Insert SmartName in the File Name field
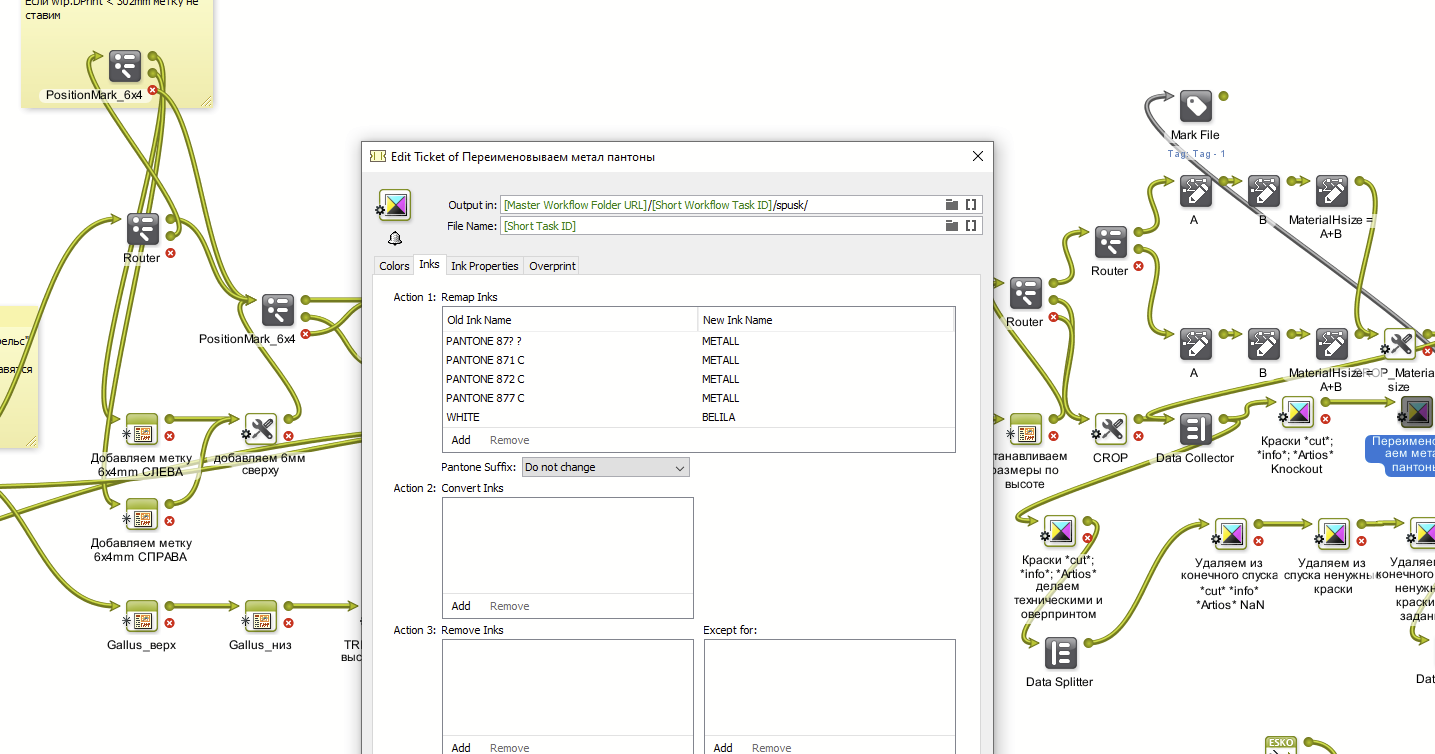 coord(970,226)
